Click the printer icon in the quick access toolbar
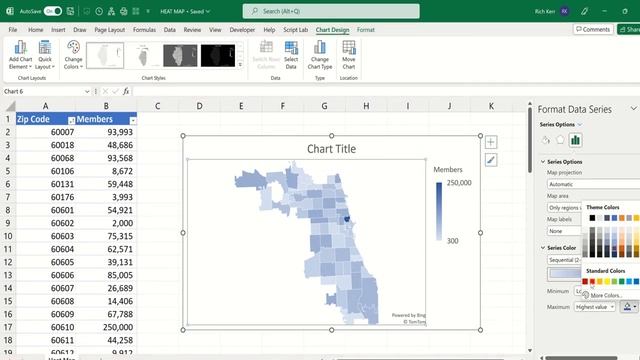 click(x=124, y=11)
